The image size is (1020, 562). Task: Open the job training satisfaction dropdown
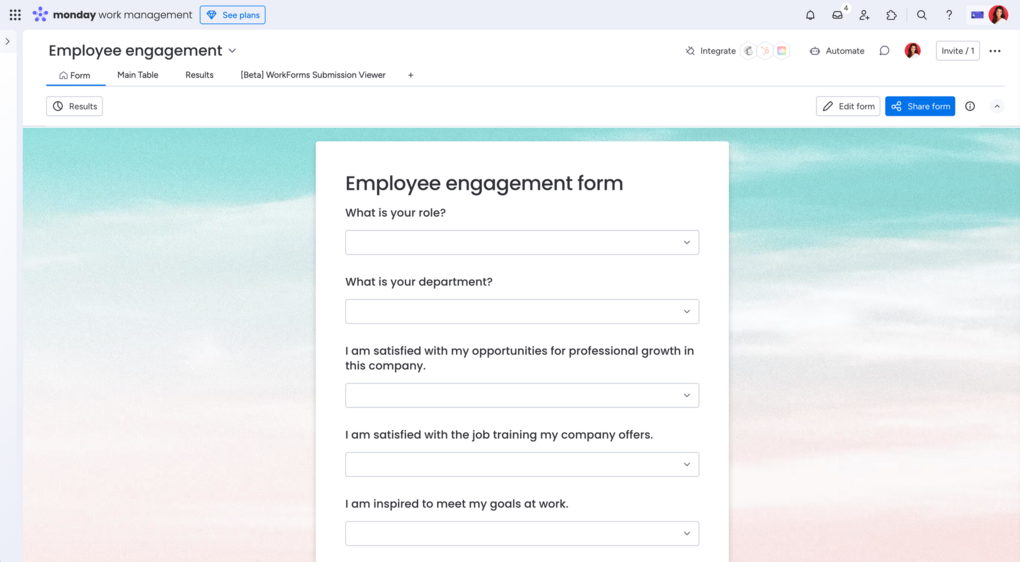(x=522, y=464)
